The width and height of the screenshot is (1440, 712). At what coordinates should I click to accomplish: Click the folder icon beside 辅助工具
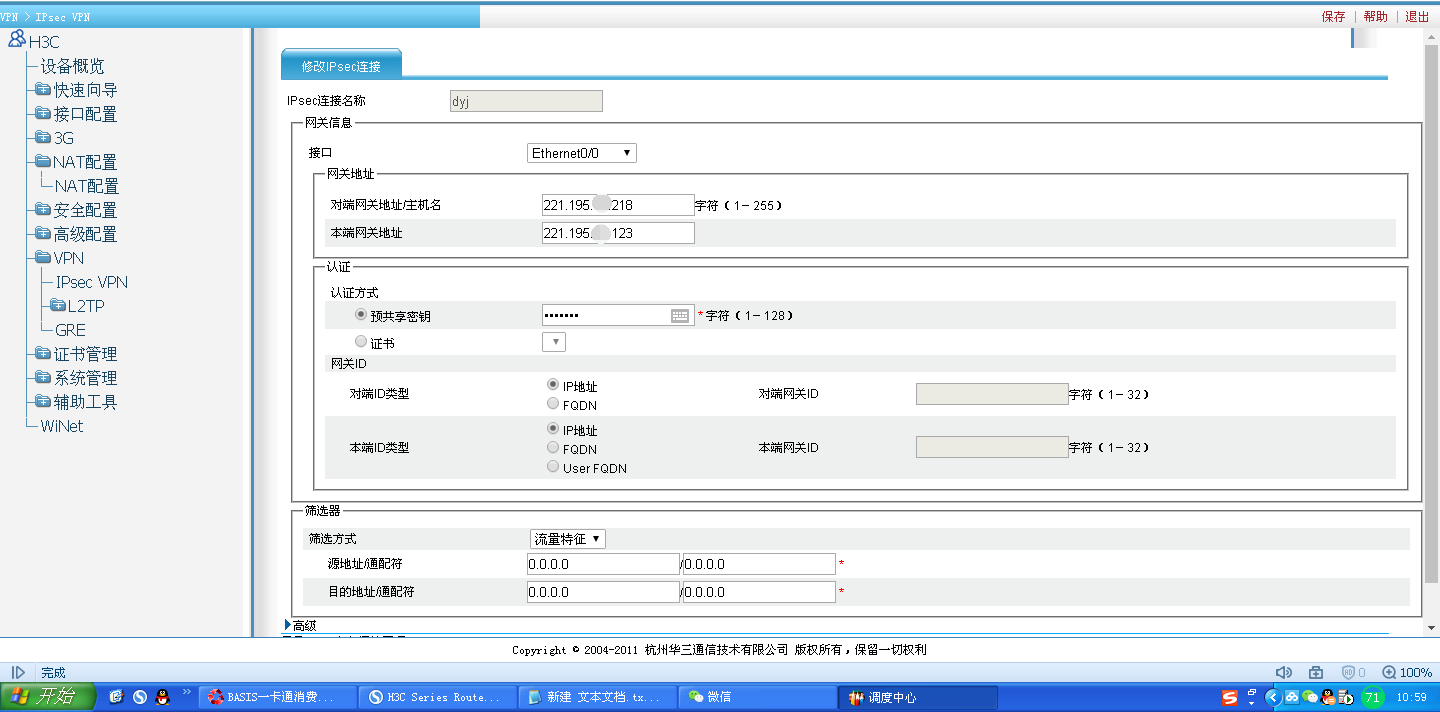43,402
